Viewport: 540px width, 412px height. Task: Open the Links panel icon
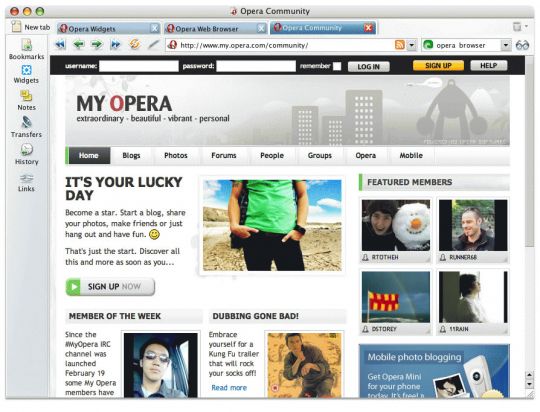(27, 178)
